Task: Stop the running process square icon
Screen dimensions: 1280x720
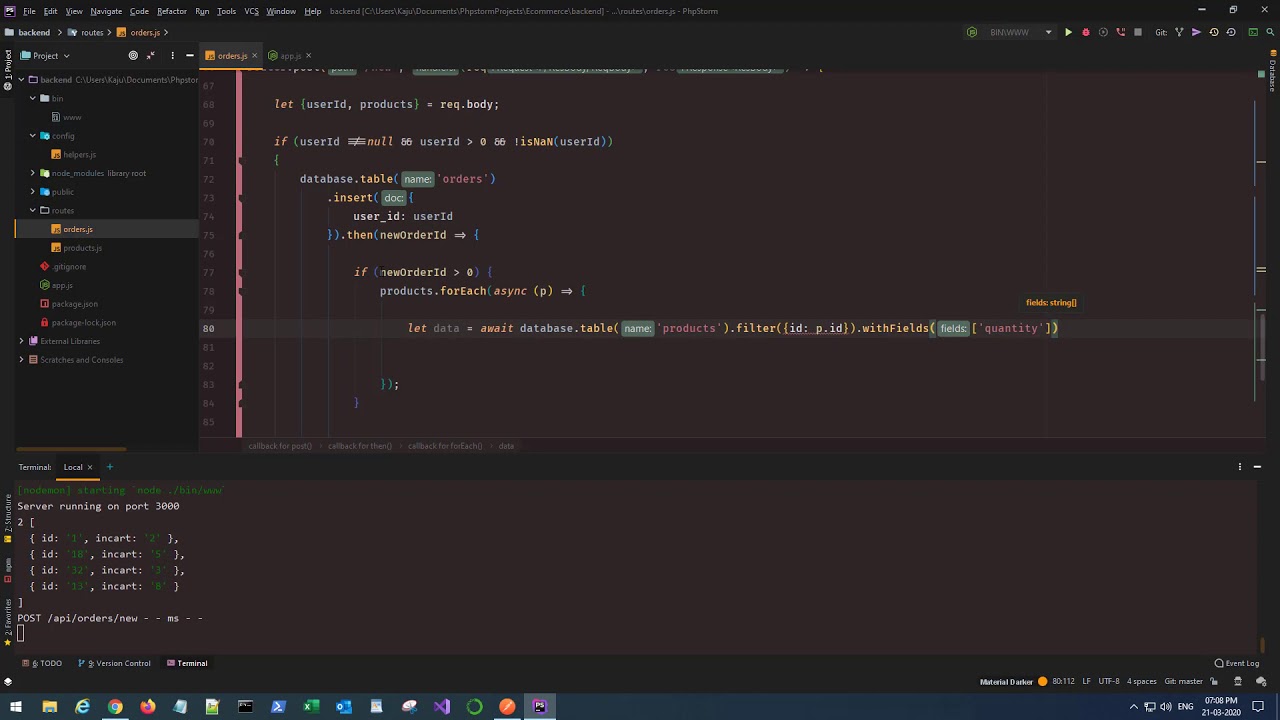Action: (x=1138, y=32)
